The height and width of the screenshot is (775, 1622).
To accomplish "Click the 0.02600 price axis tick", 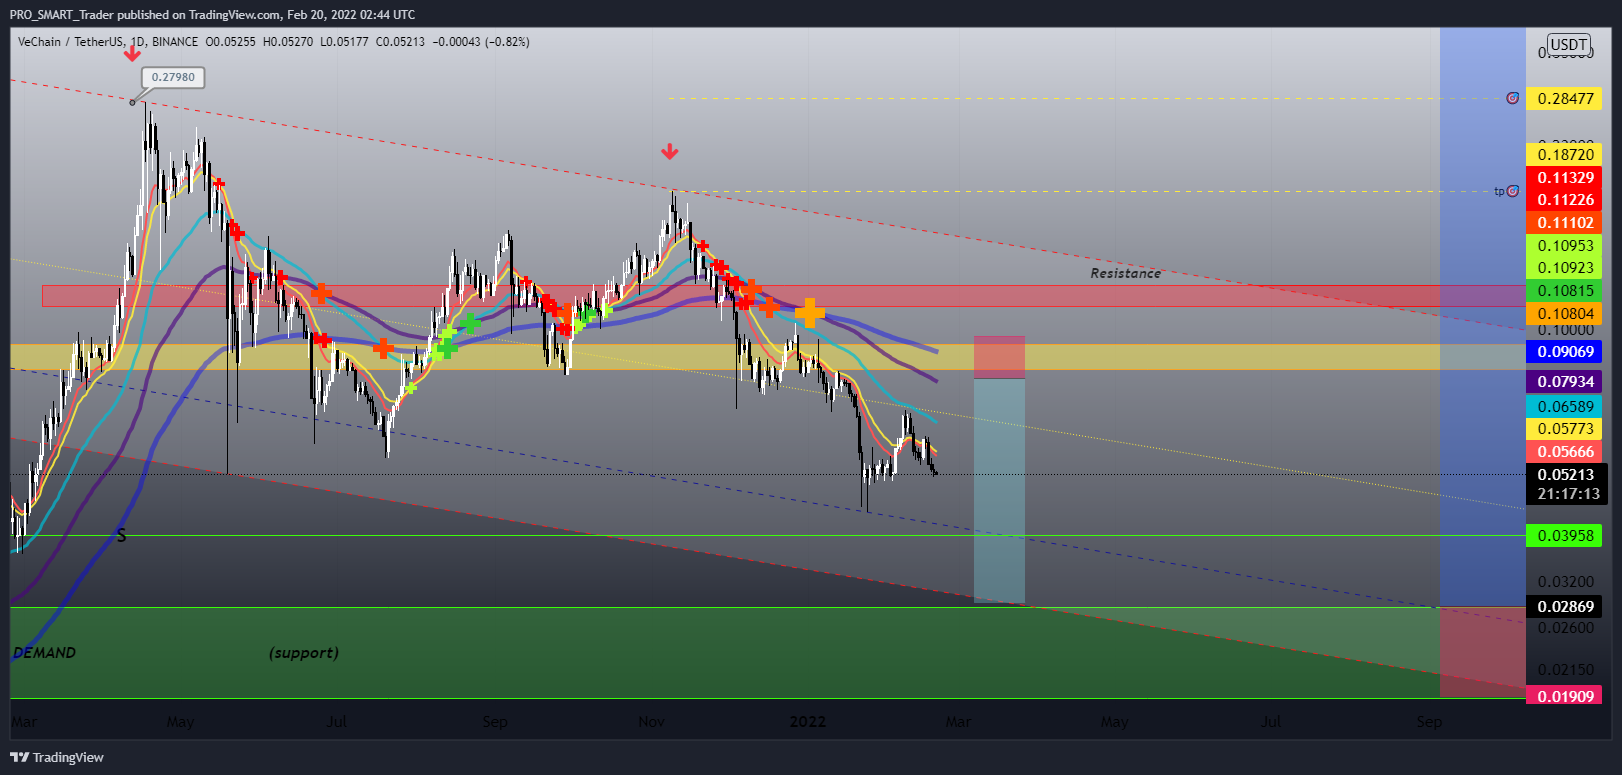I will 1566,628.
